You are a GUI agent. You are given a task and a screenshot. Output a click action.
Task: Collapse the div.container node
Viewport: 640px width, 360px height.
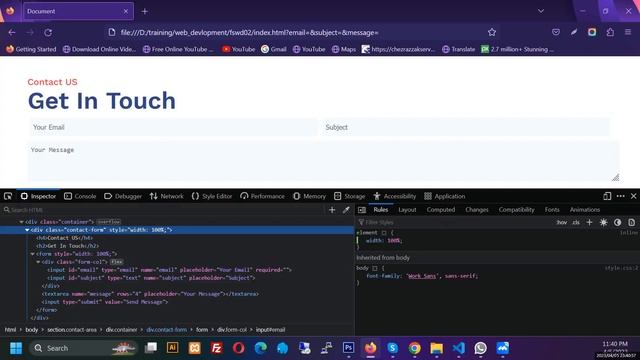pos(21,222)
